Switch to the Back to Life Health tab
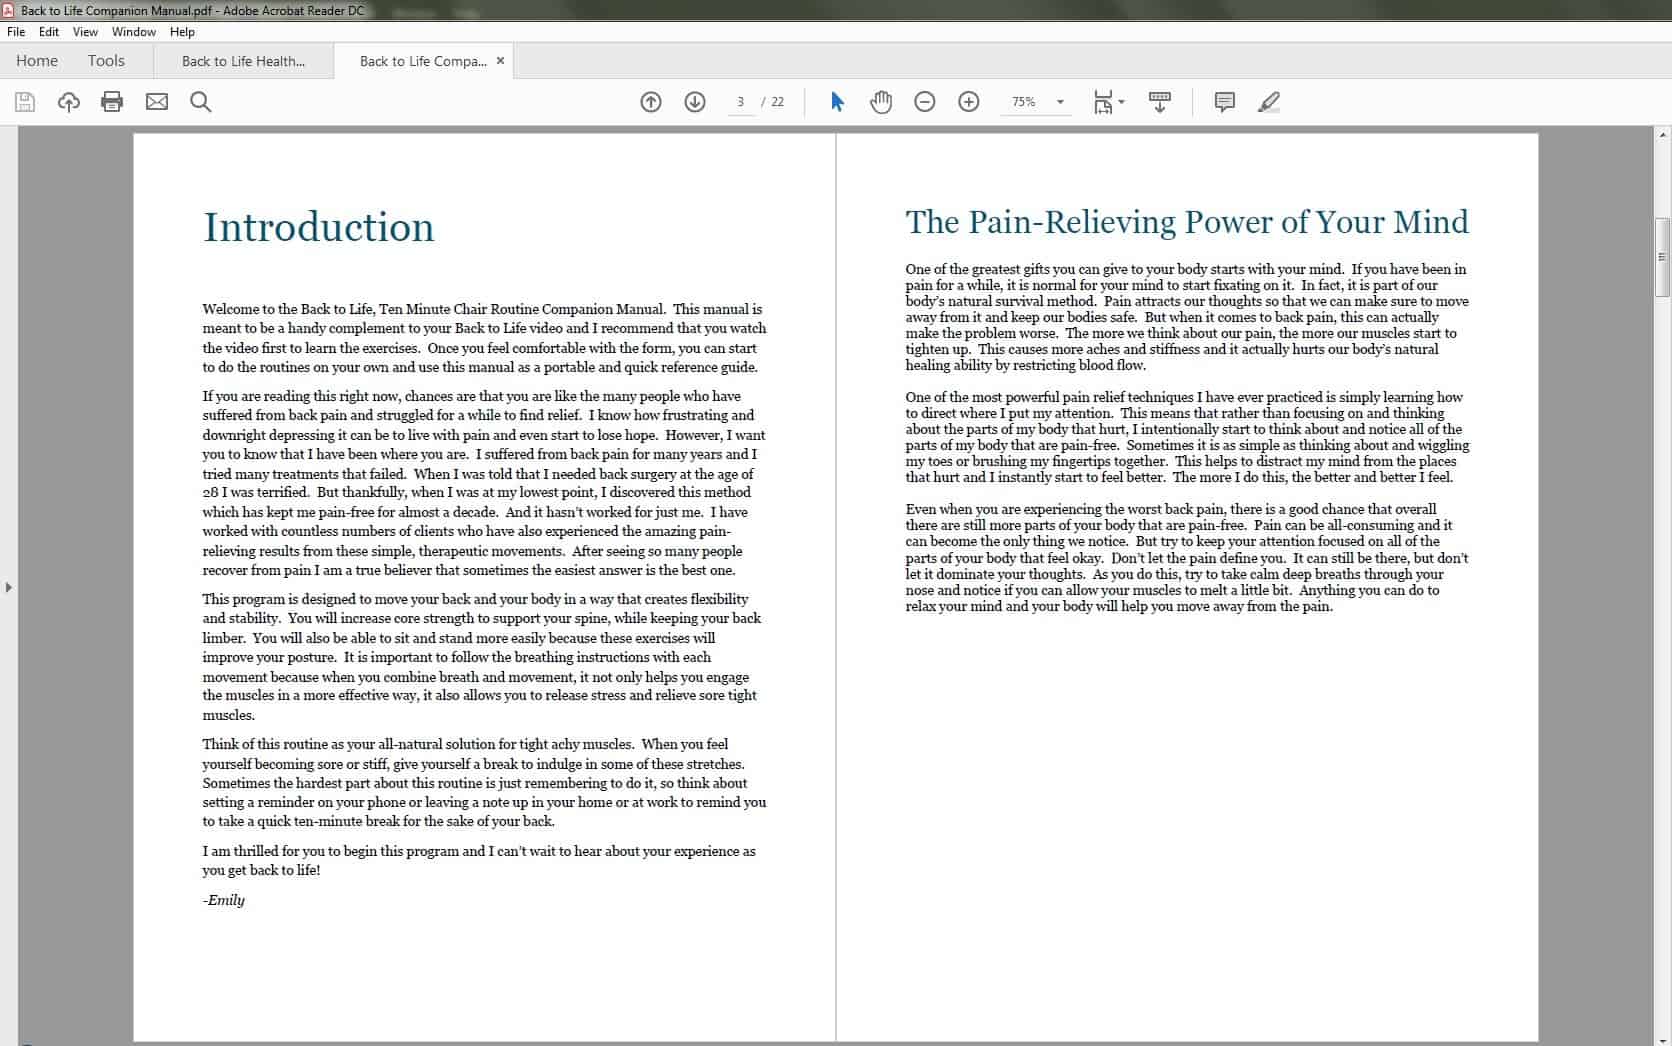This screenshot has height=1046, width=1672. tap(243, 61)
